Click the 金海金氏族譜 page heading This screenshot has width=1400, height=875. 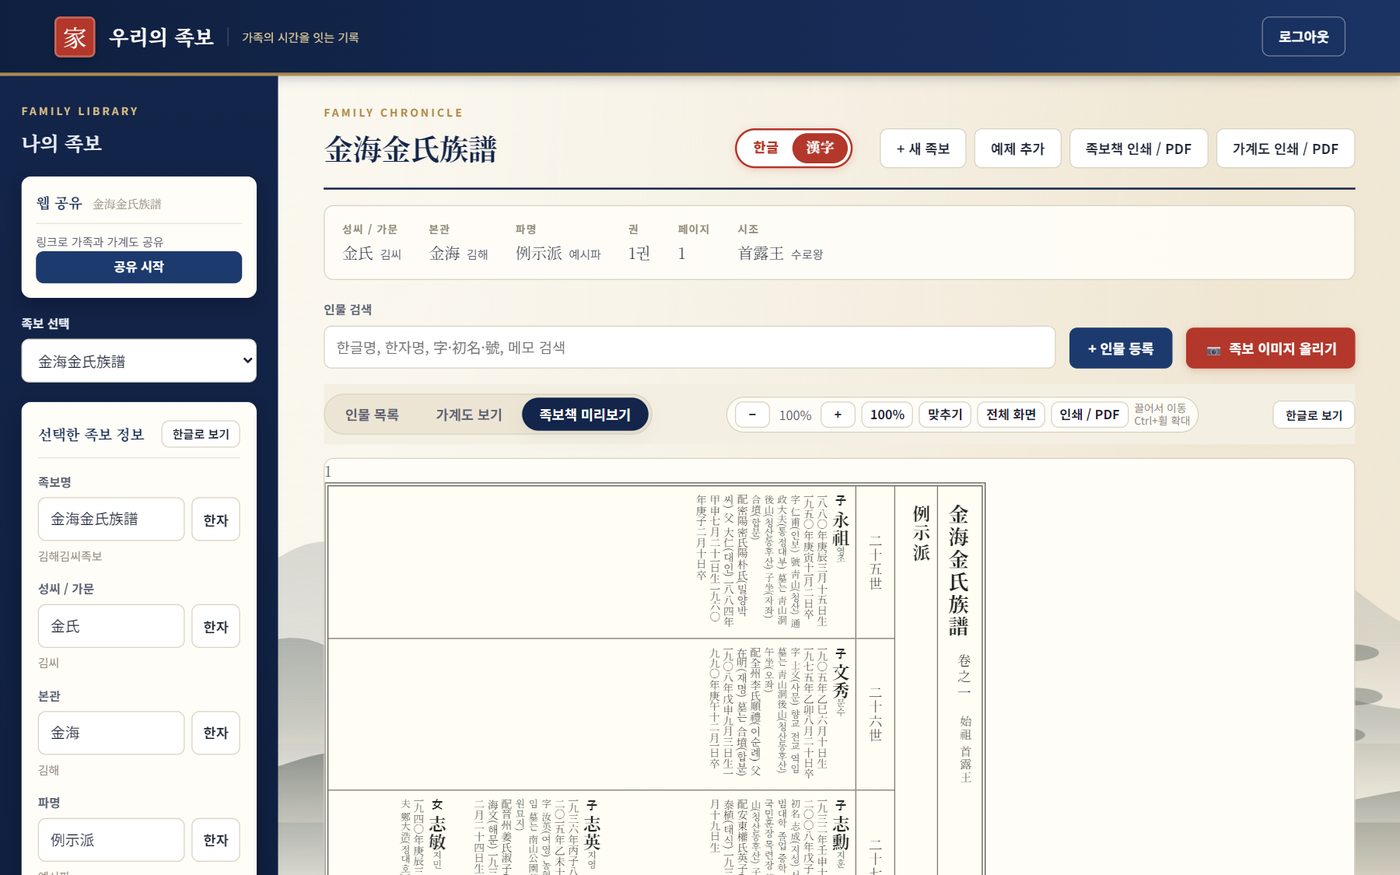coord(411,149)
